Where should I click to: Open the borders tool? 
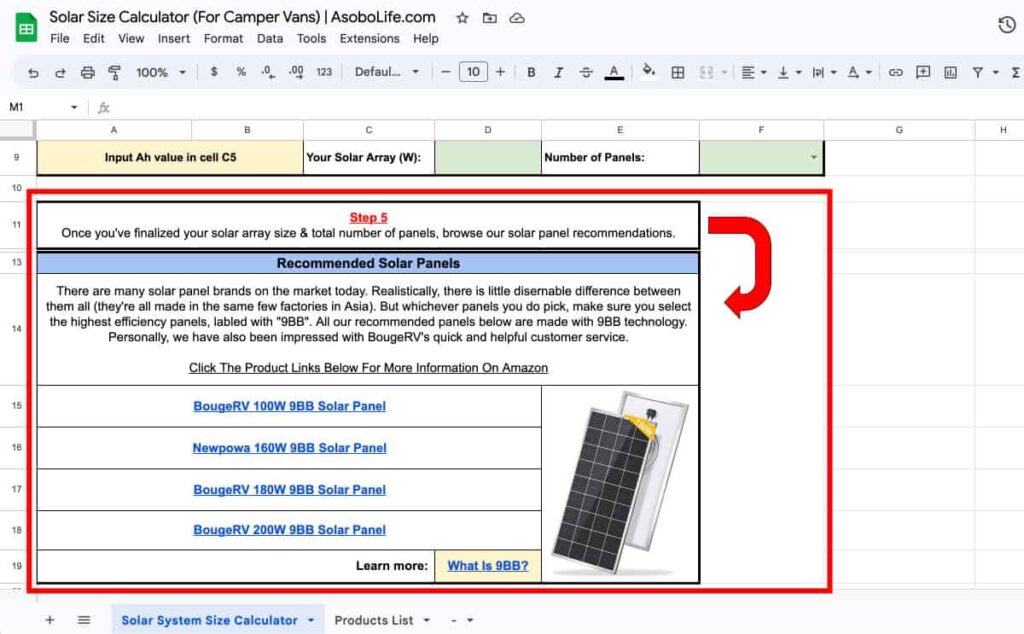click(x=678, y=72)
